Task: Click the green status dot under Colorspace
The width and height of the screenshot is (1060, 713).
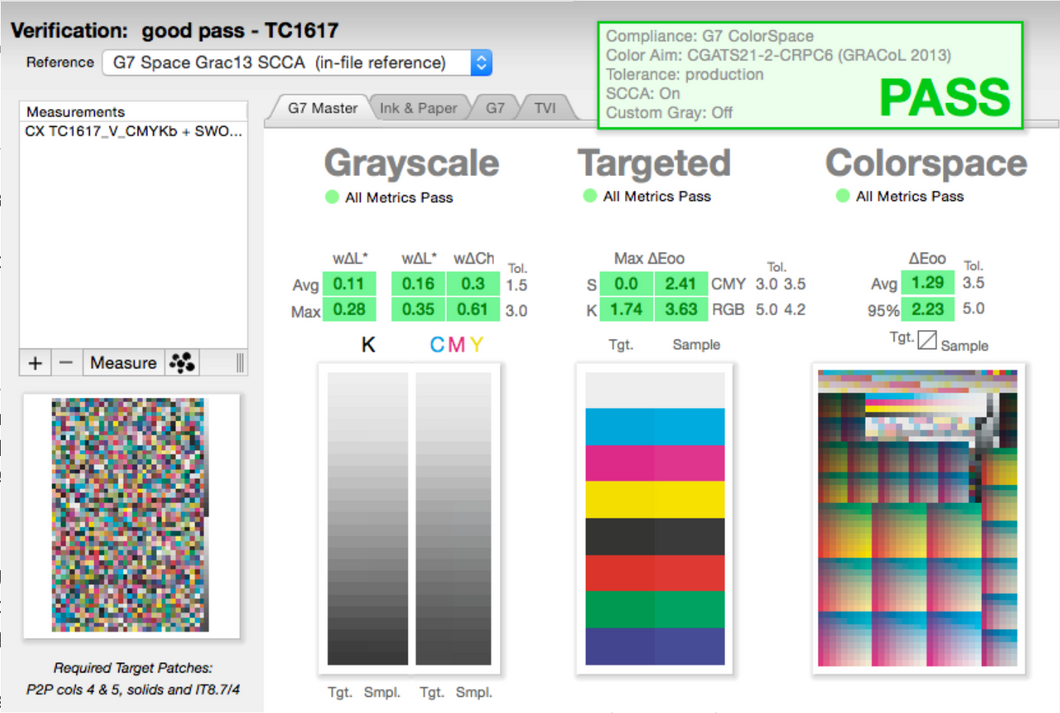Action: point(843,196)
